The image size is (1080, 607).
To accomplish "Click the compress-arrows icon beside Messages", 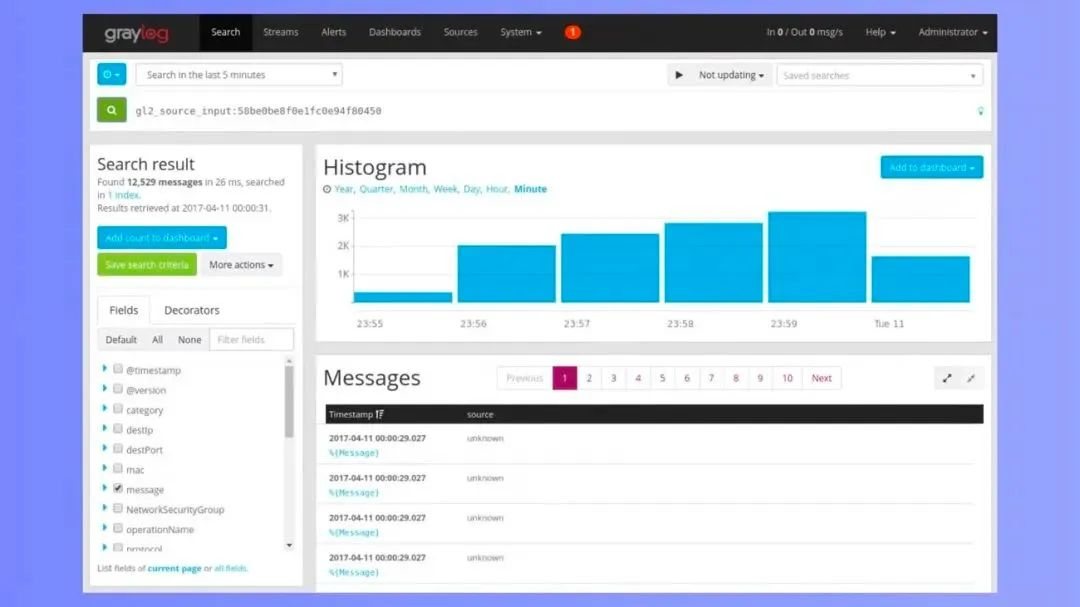I will point(971,378).
